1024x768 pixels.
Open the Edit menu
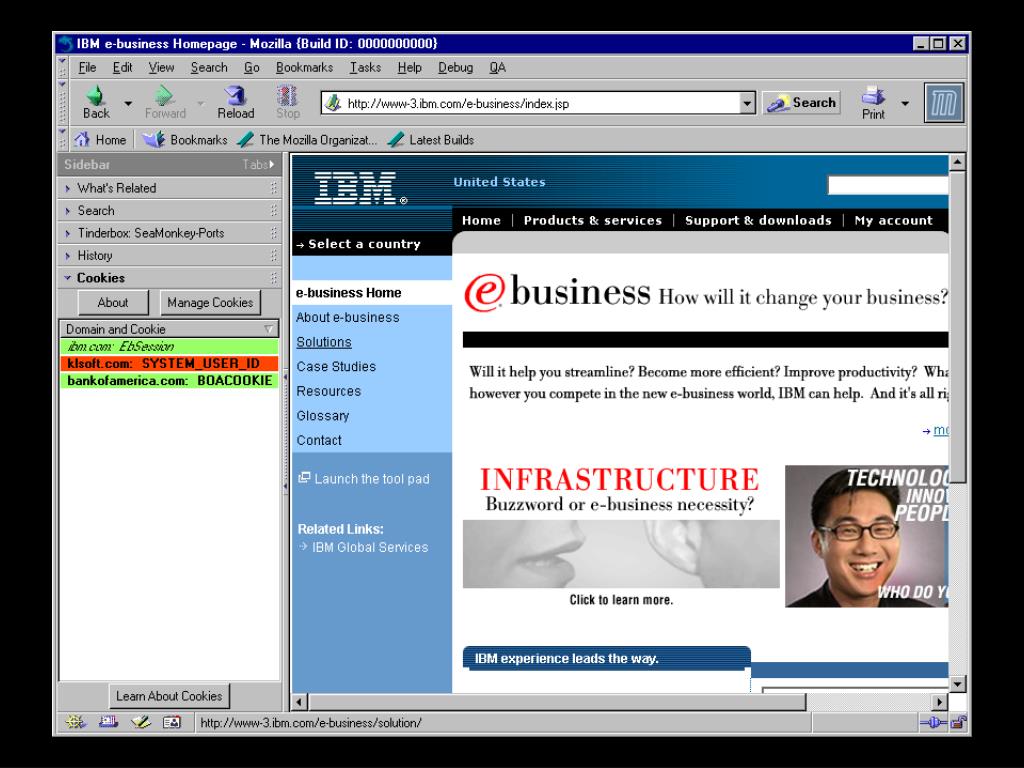tap(122, 67)
